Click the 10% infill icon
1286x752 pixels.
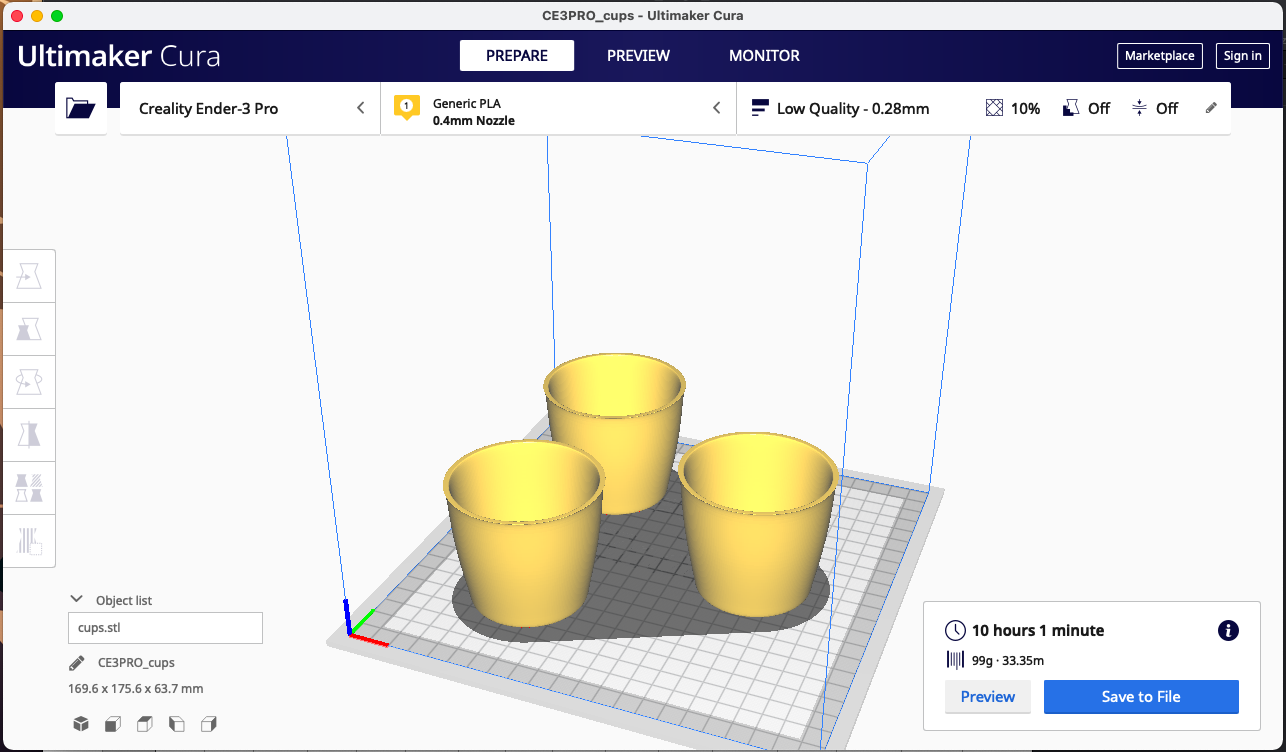[994, 108]
